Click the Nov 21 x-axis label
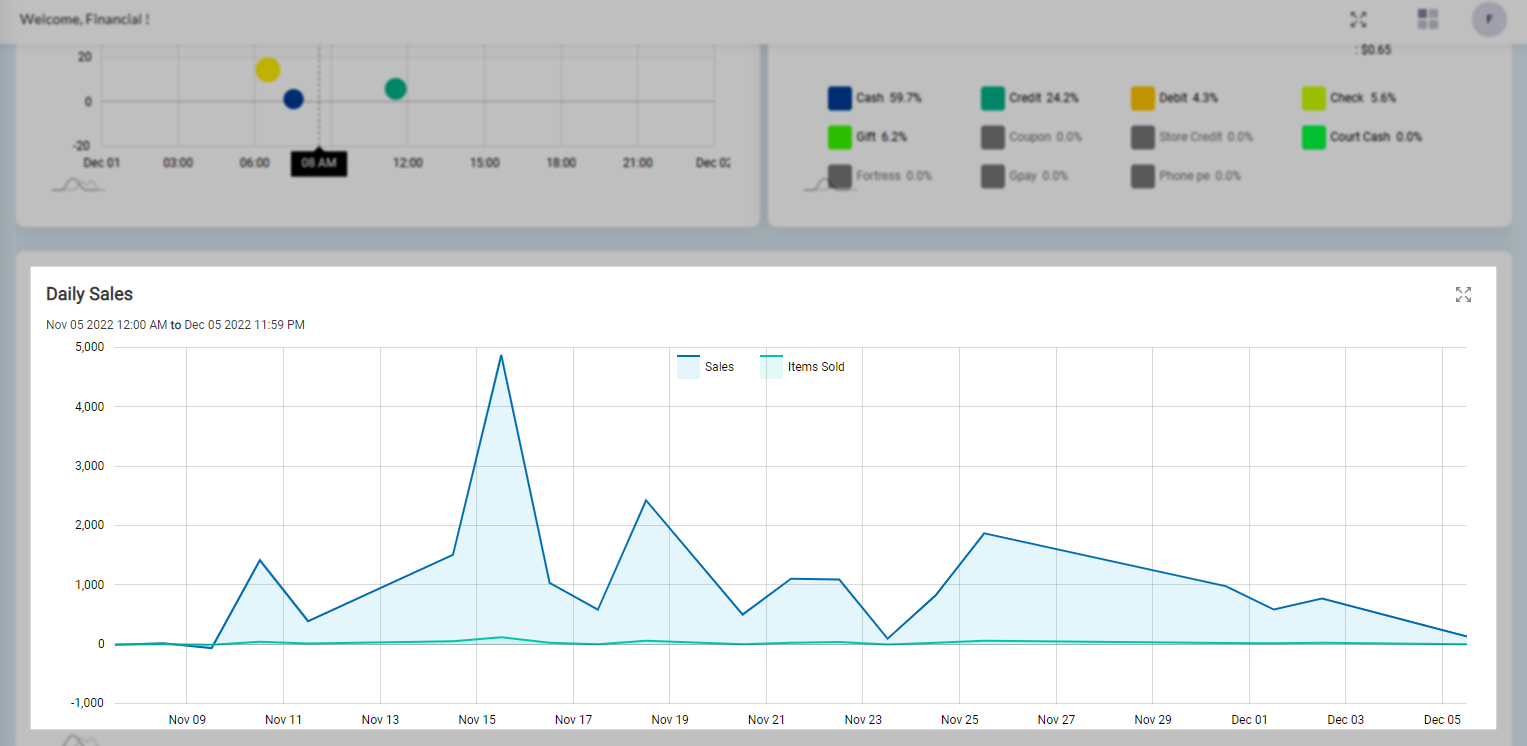1527x746 pixels. coord(766,720)
